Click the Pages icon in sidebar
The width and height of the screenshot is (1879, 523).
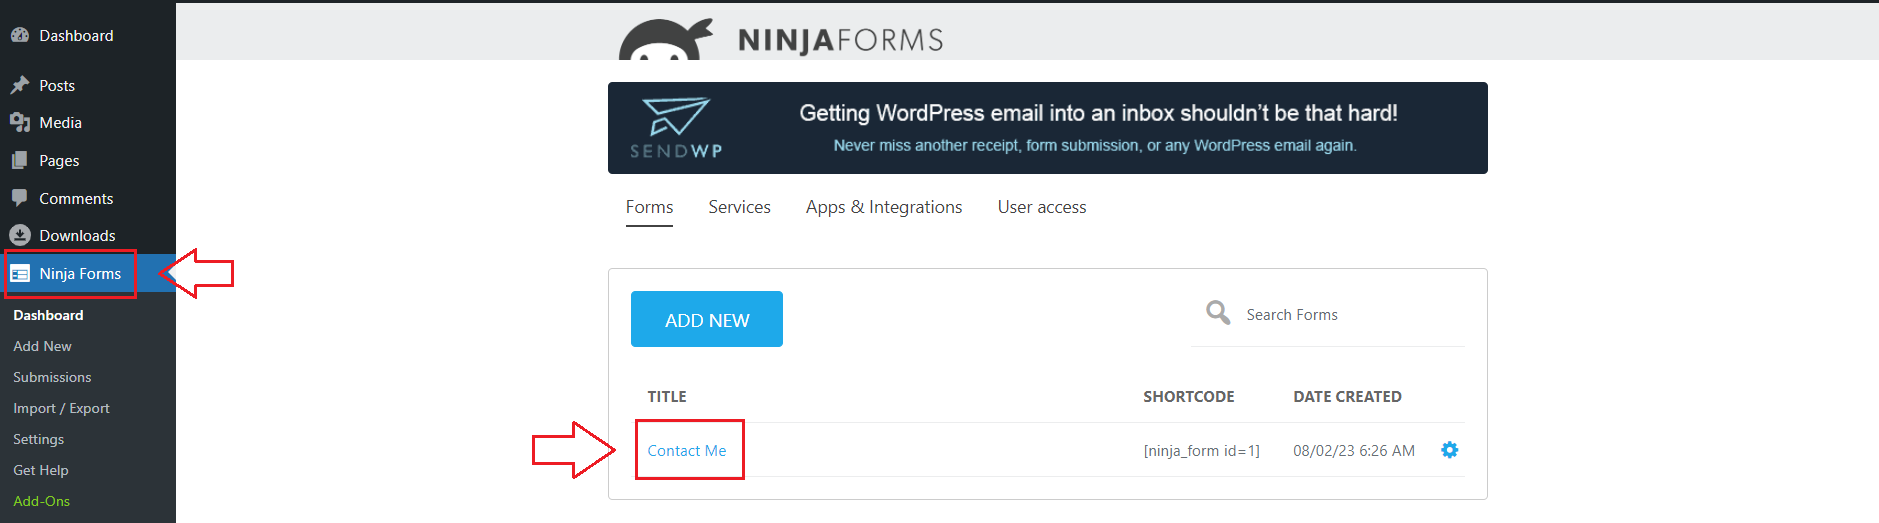20,160
